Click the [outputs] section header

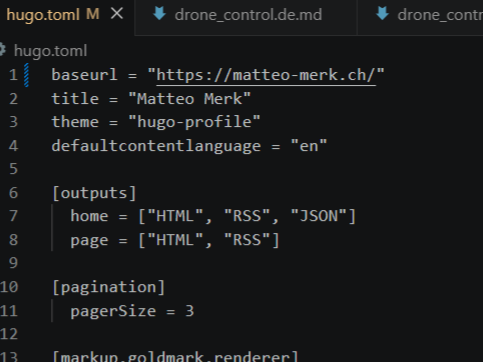click(94, 193)
